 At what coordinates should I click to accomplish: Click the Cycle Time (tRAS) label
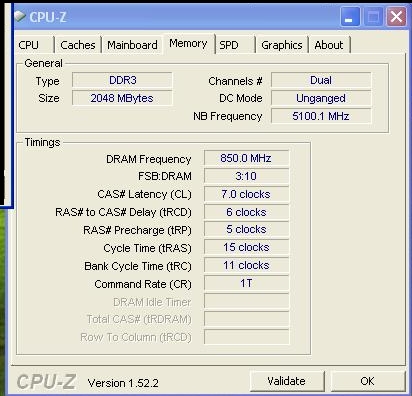147,248
